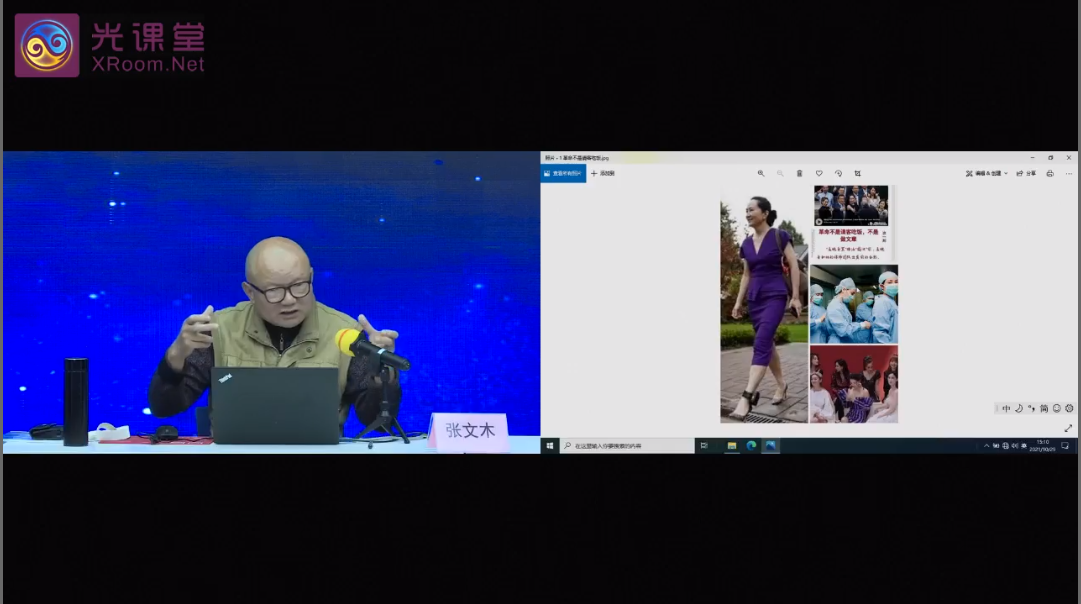Image resolution: width=1081 pixels, height=604 pixels.
Task: Click See all photos button
Action: click(563, 173)
